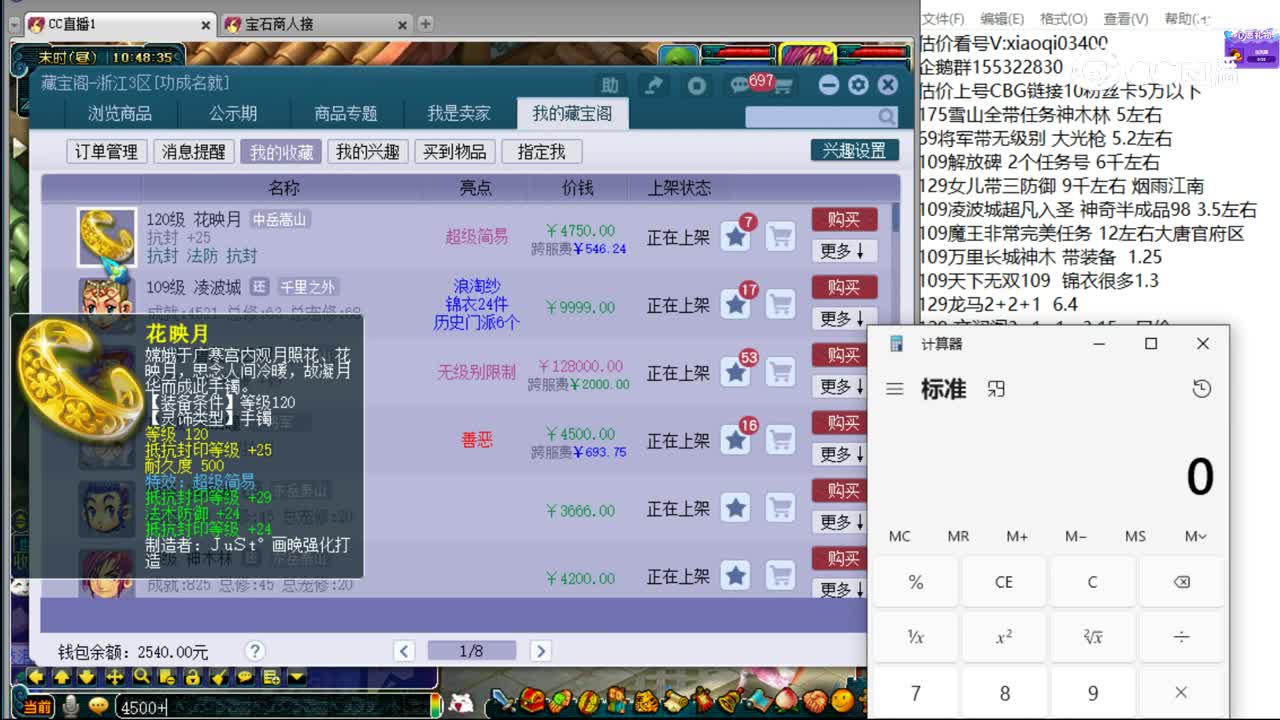This screenshot has width=1280, height=720.
Task: Open the gear settings icon of 藏宝阁 window
Action: tap(858, 85)
